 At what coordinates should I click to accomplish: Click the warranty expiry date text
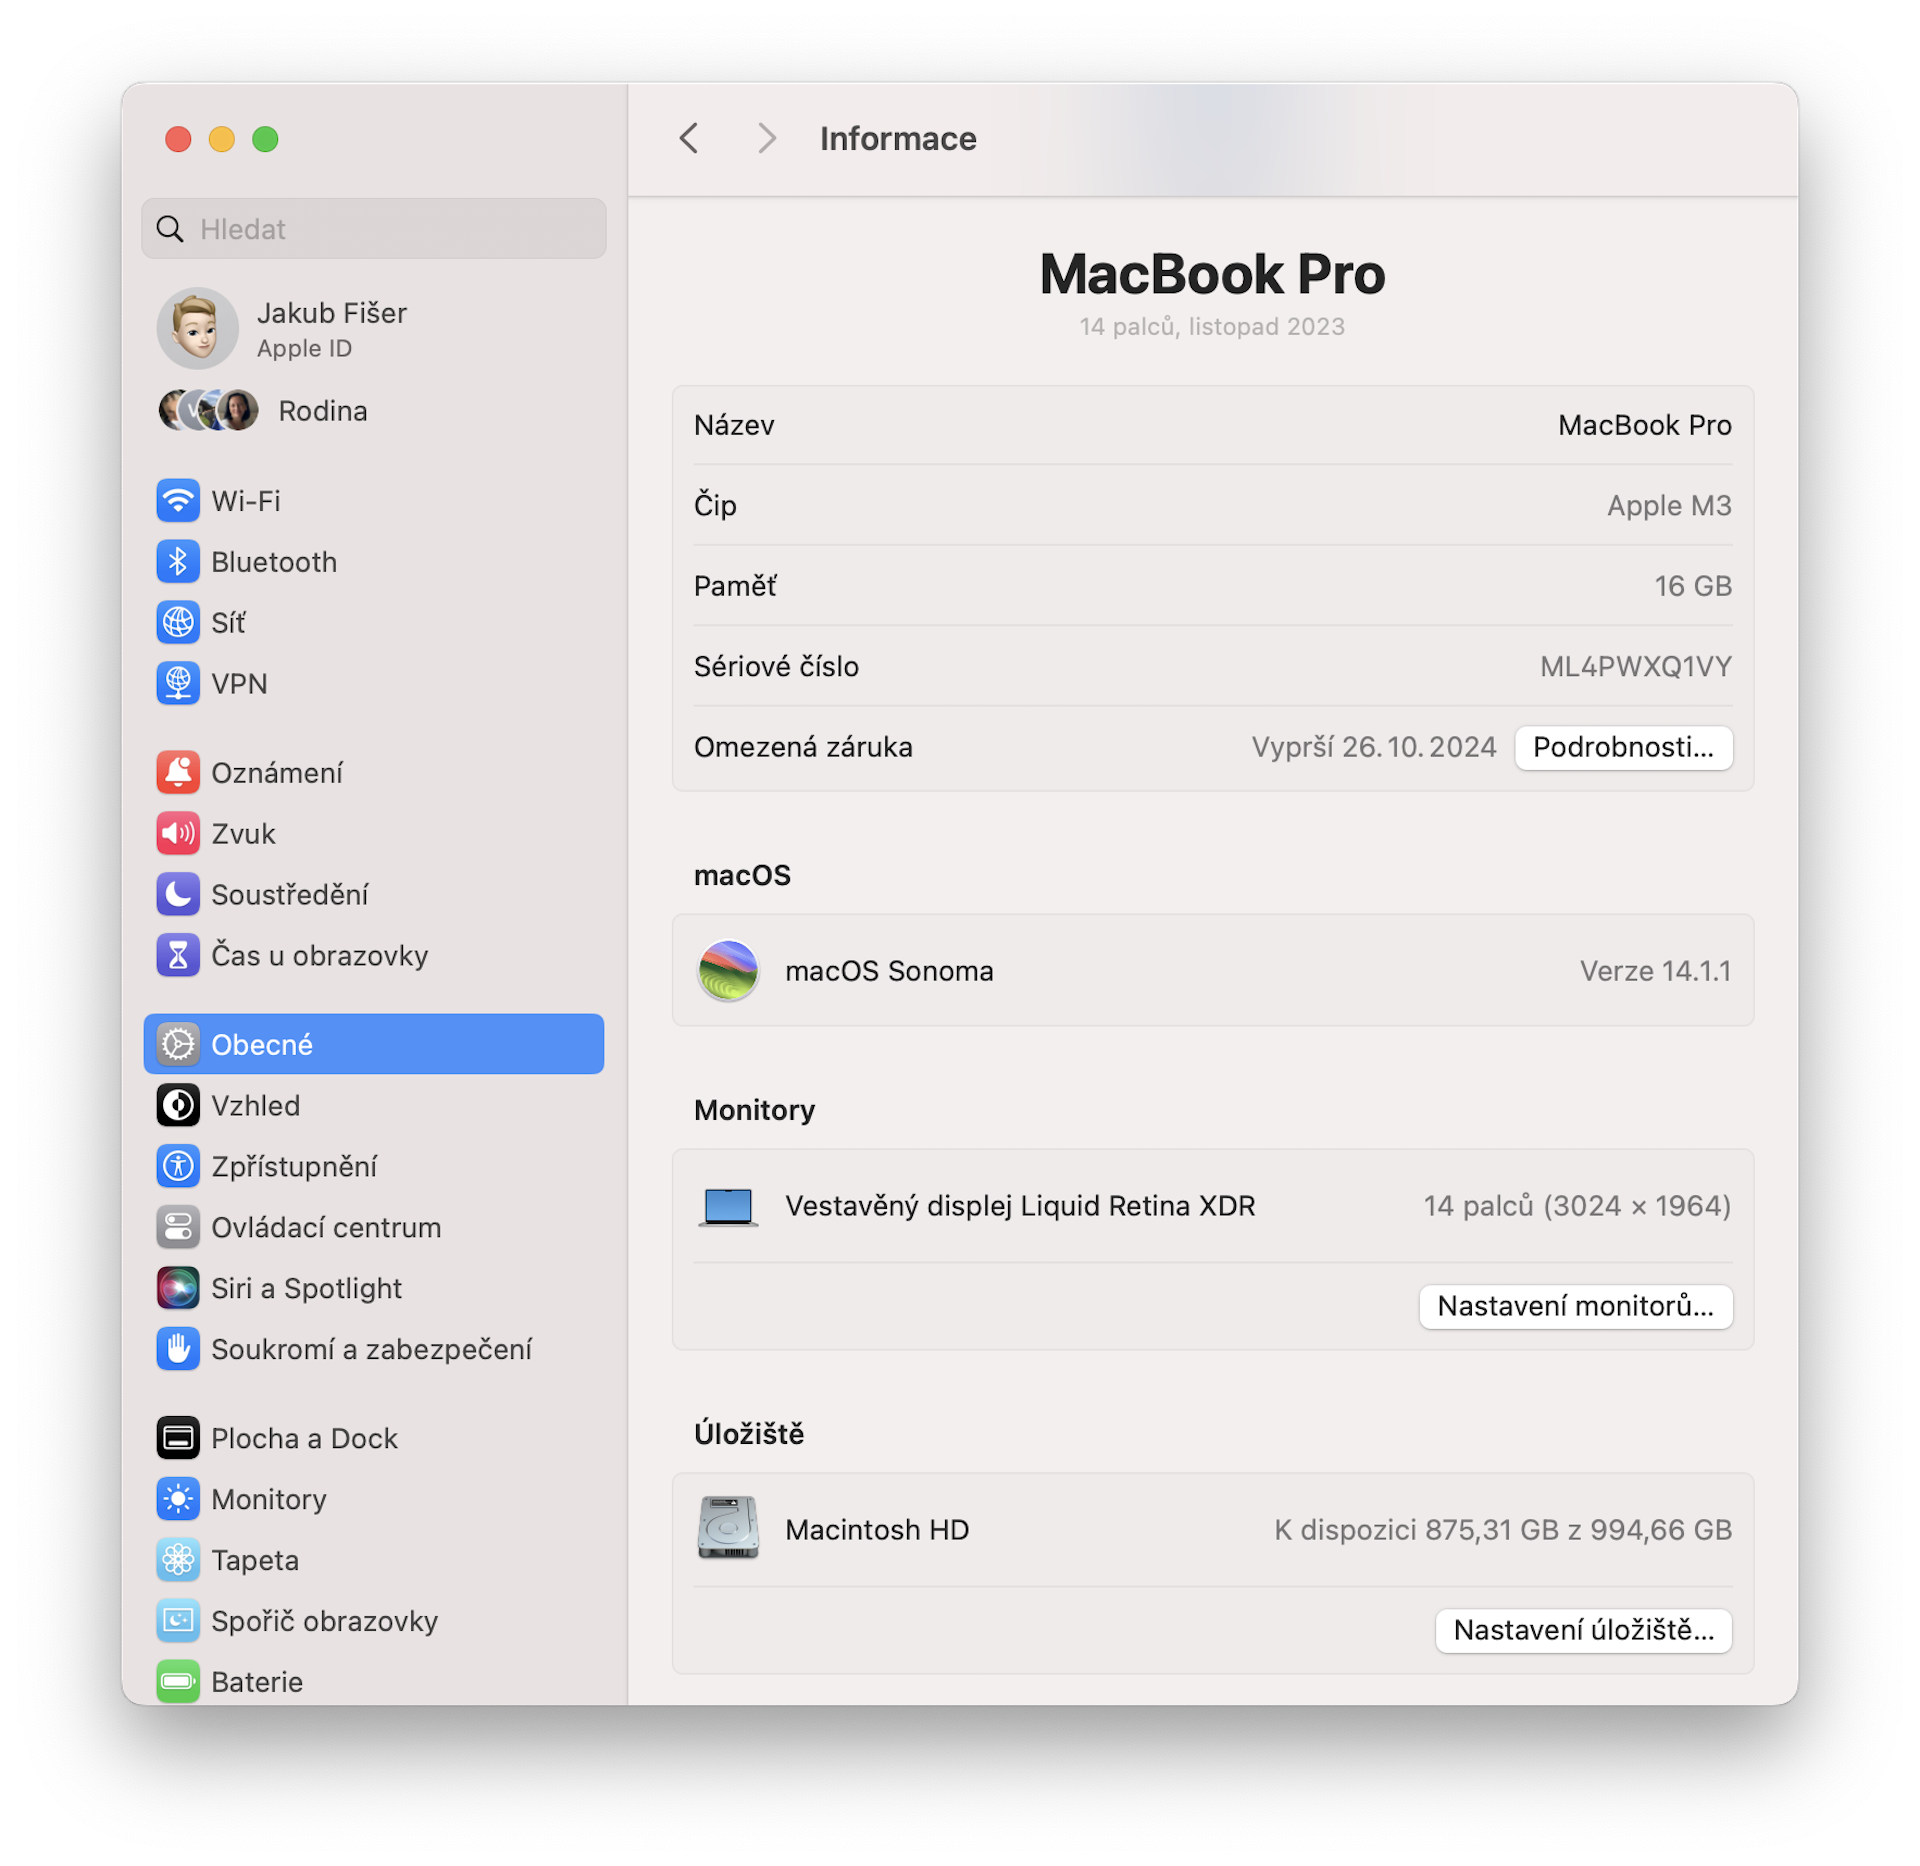[1374, 748]
